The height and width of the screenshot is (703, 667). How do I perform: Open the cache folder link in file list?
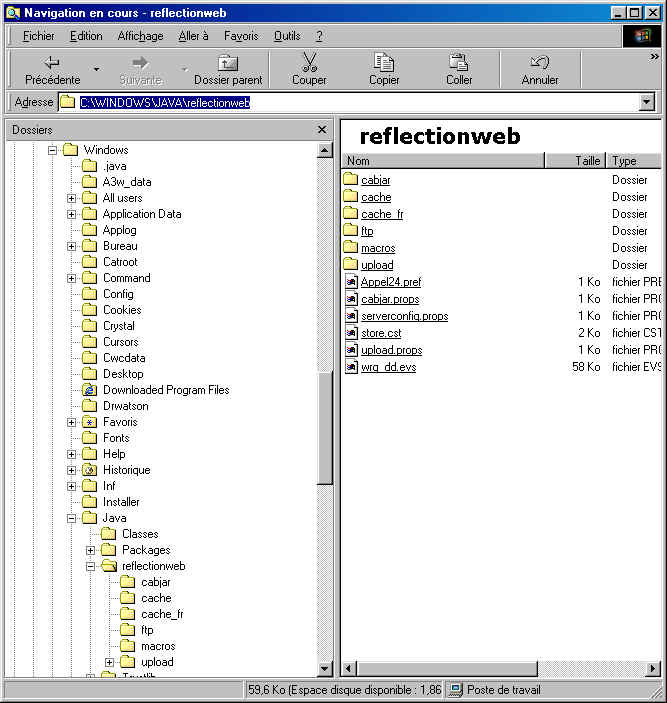click(376, 197)
